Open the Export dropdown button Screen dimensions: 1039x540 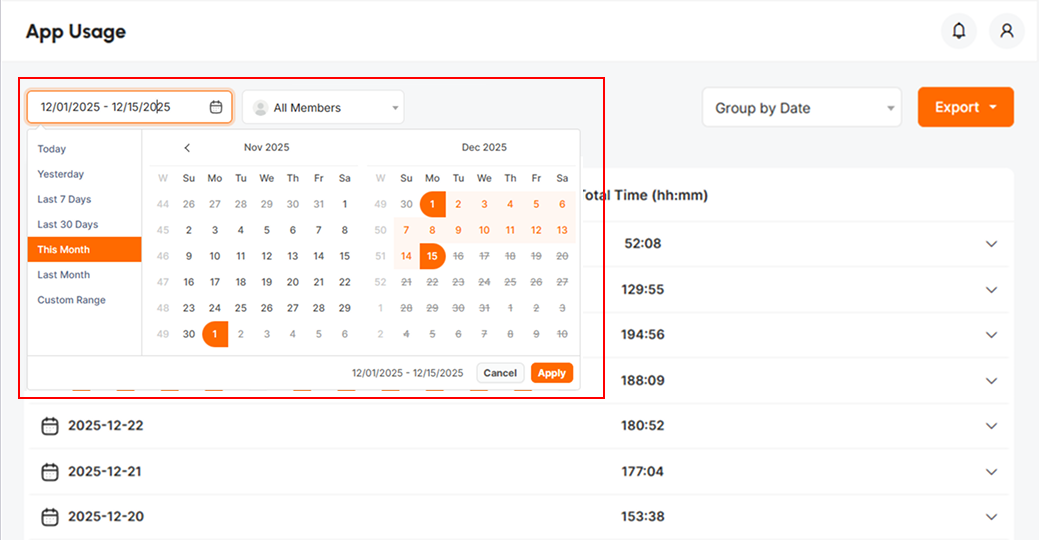click(x=965, y=107)
